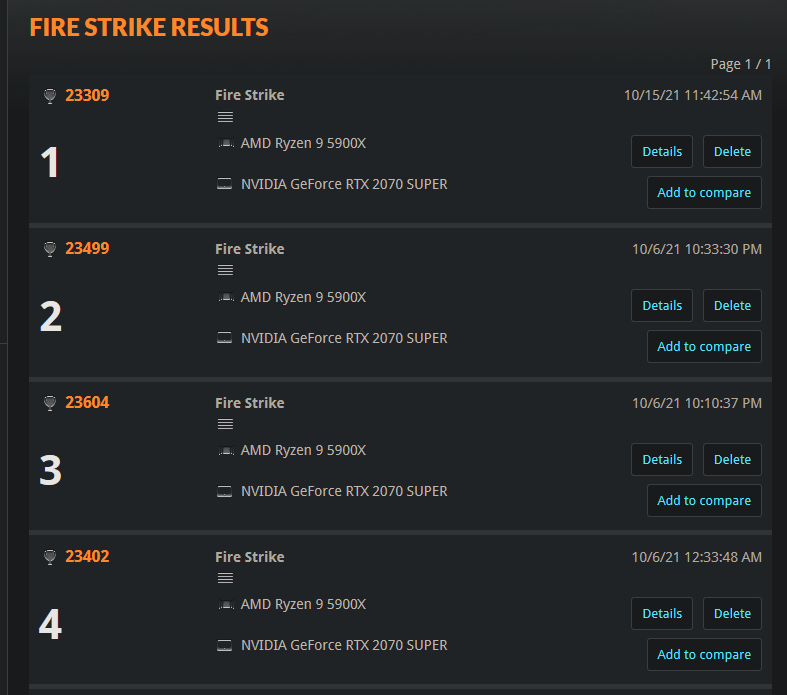Click the GPU card icon in the 23499 result
This screenshot has height=695, width=787.
tap(224, 338)
